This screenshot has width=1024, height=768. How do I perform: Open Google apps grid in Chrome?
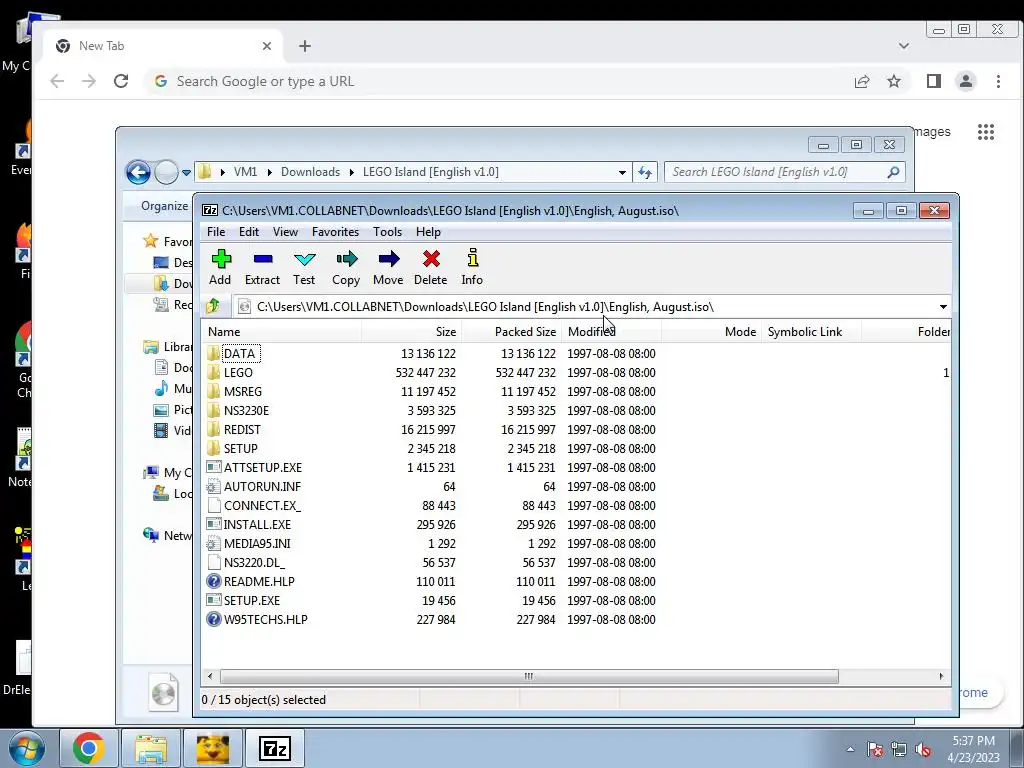point(985,132)
